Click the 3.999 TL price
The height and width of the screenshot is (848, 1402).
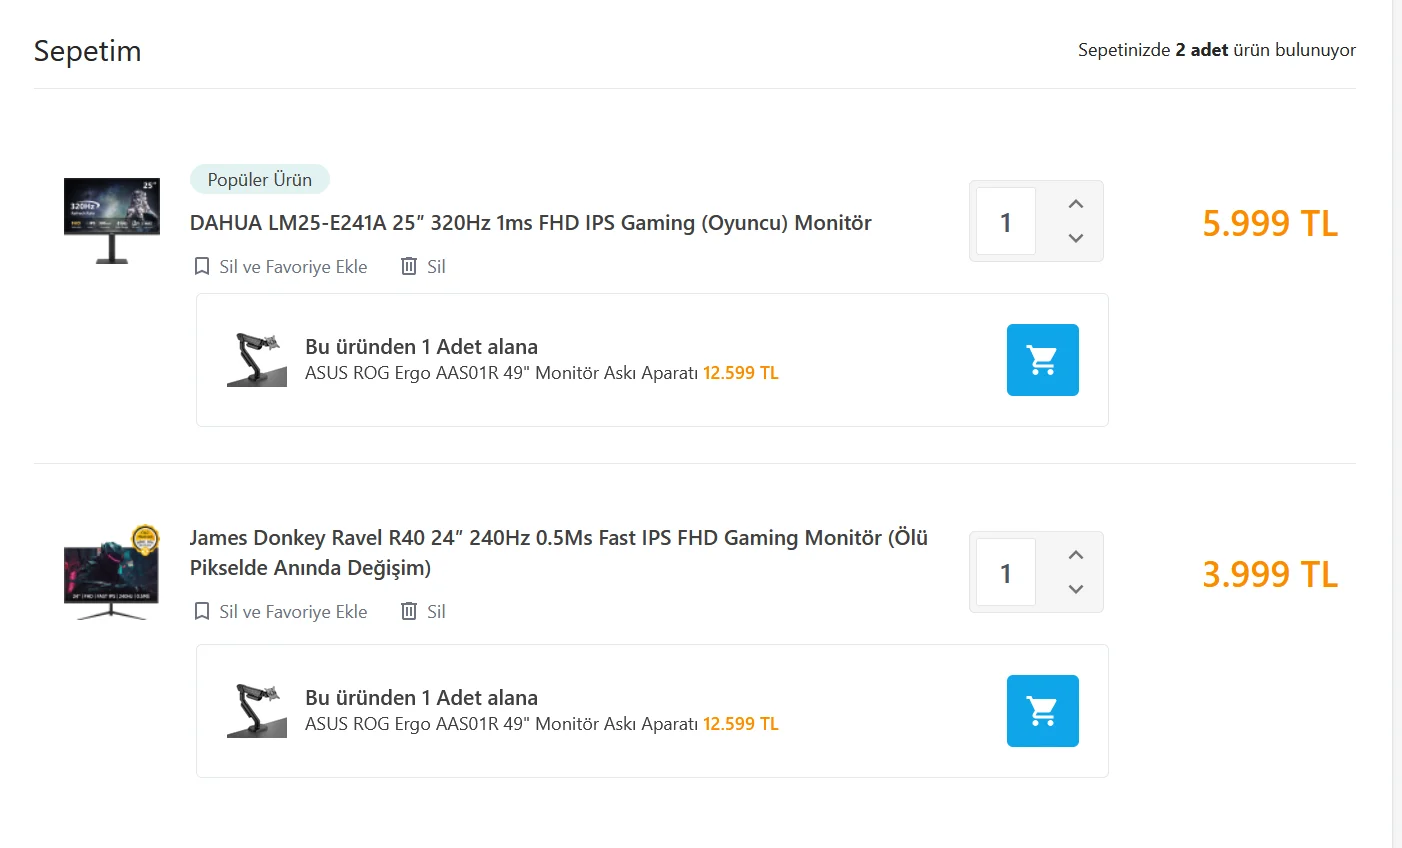pyautogui.click(x=1270, y=574)
